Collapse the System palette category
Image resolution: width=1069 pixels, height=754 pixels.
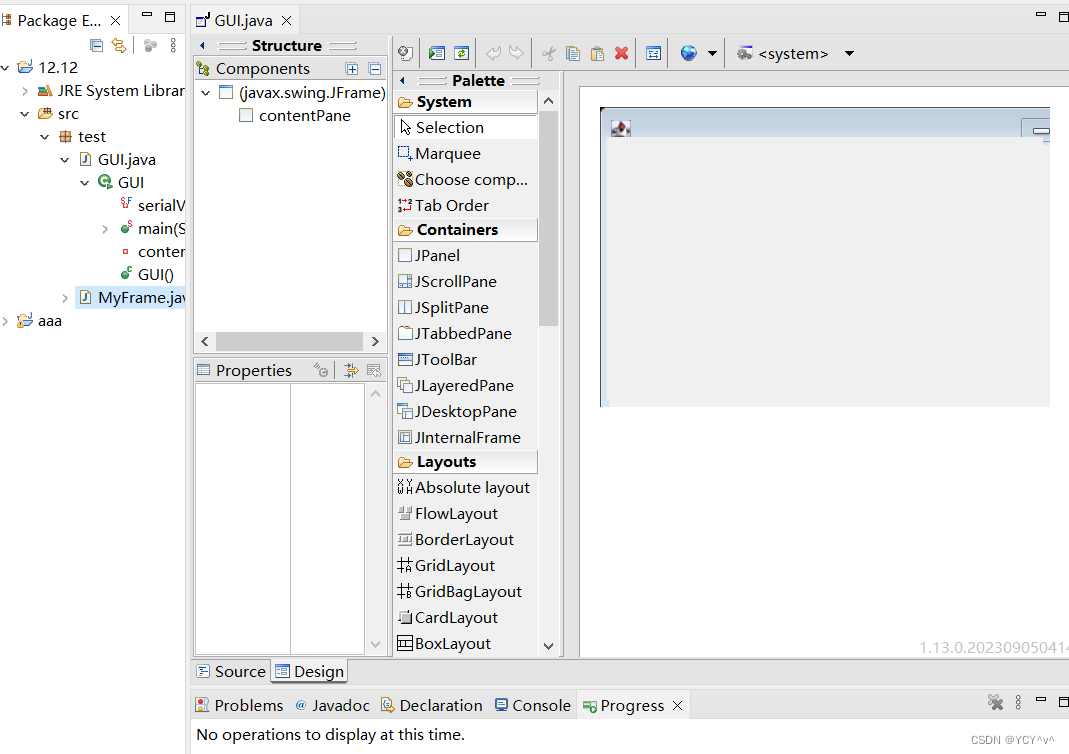(x=466, y=102)
